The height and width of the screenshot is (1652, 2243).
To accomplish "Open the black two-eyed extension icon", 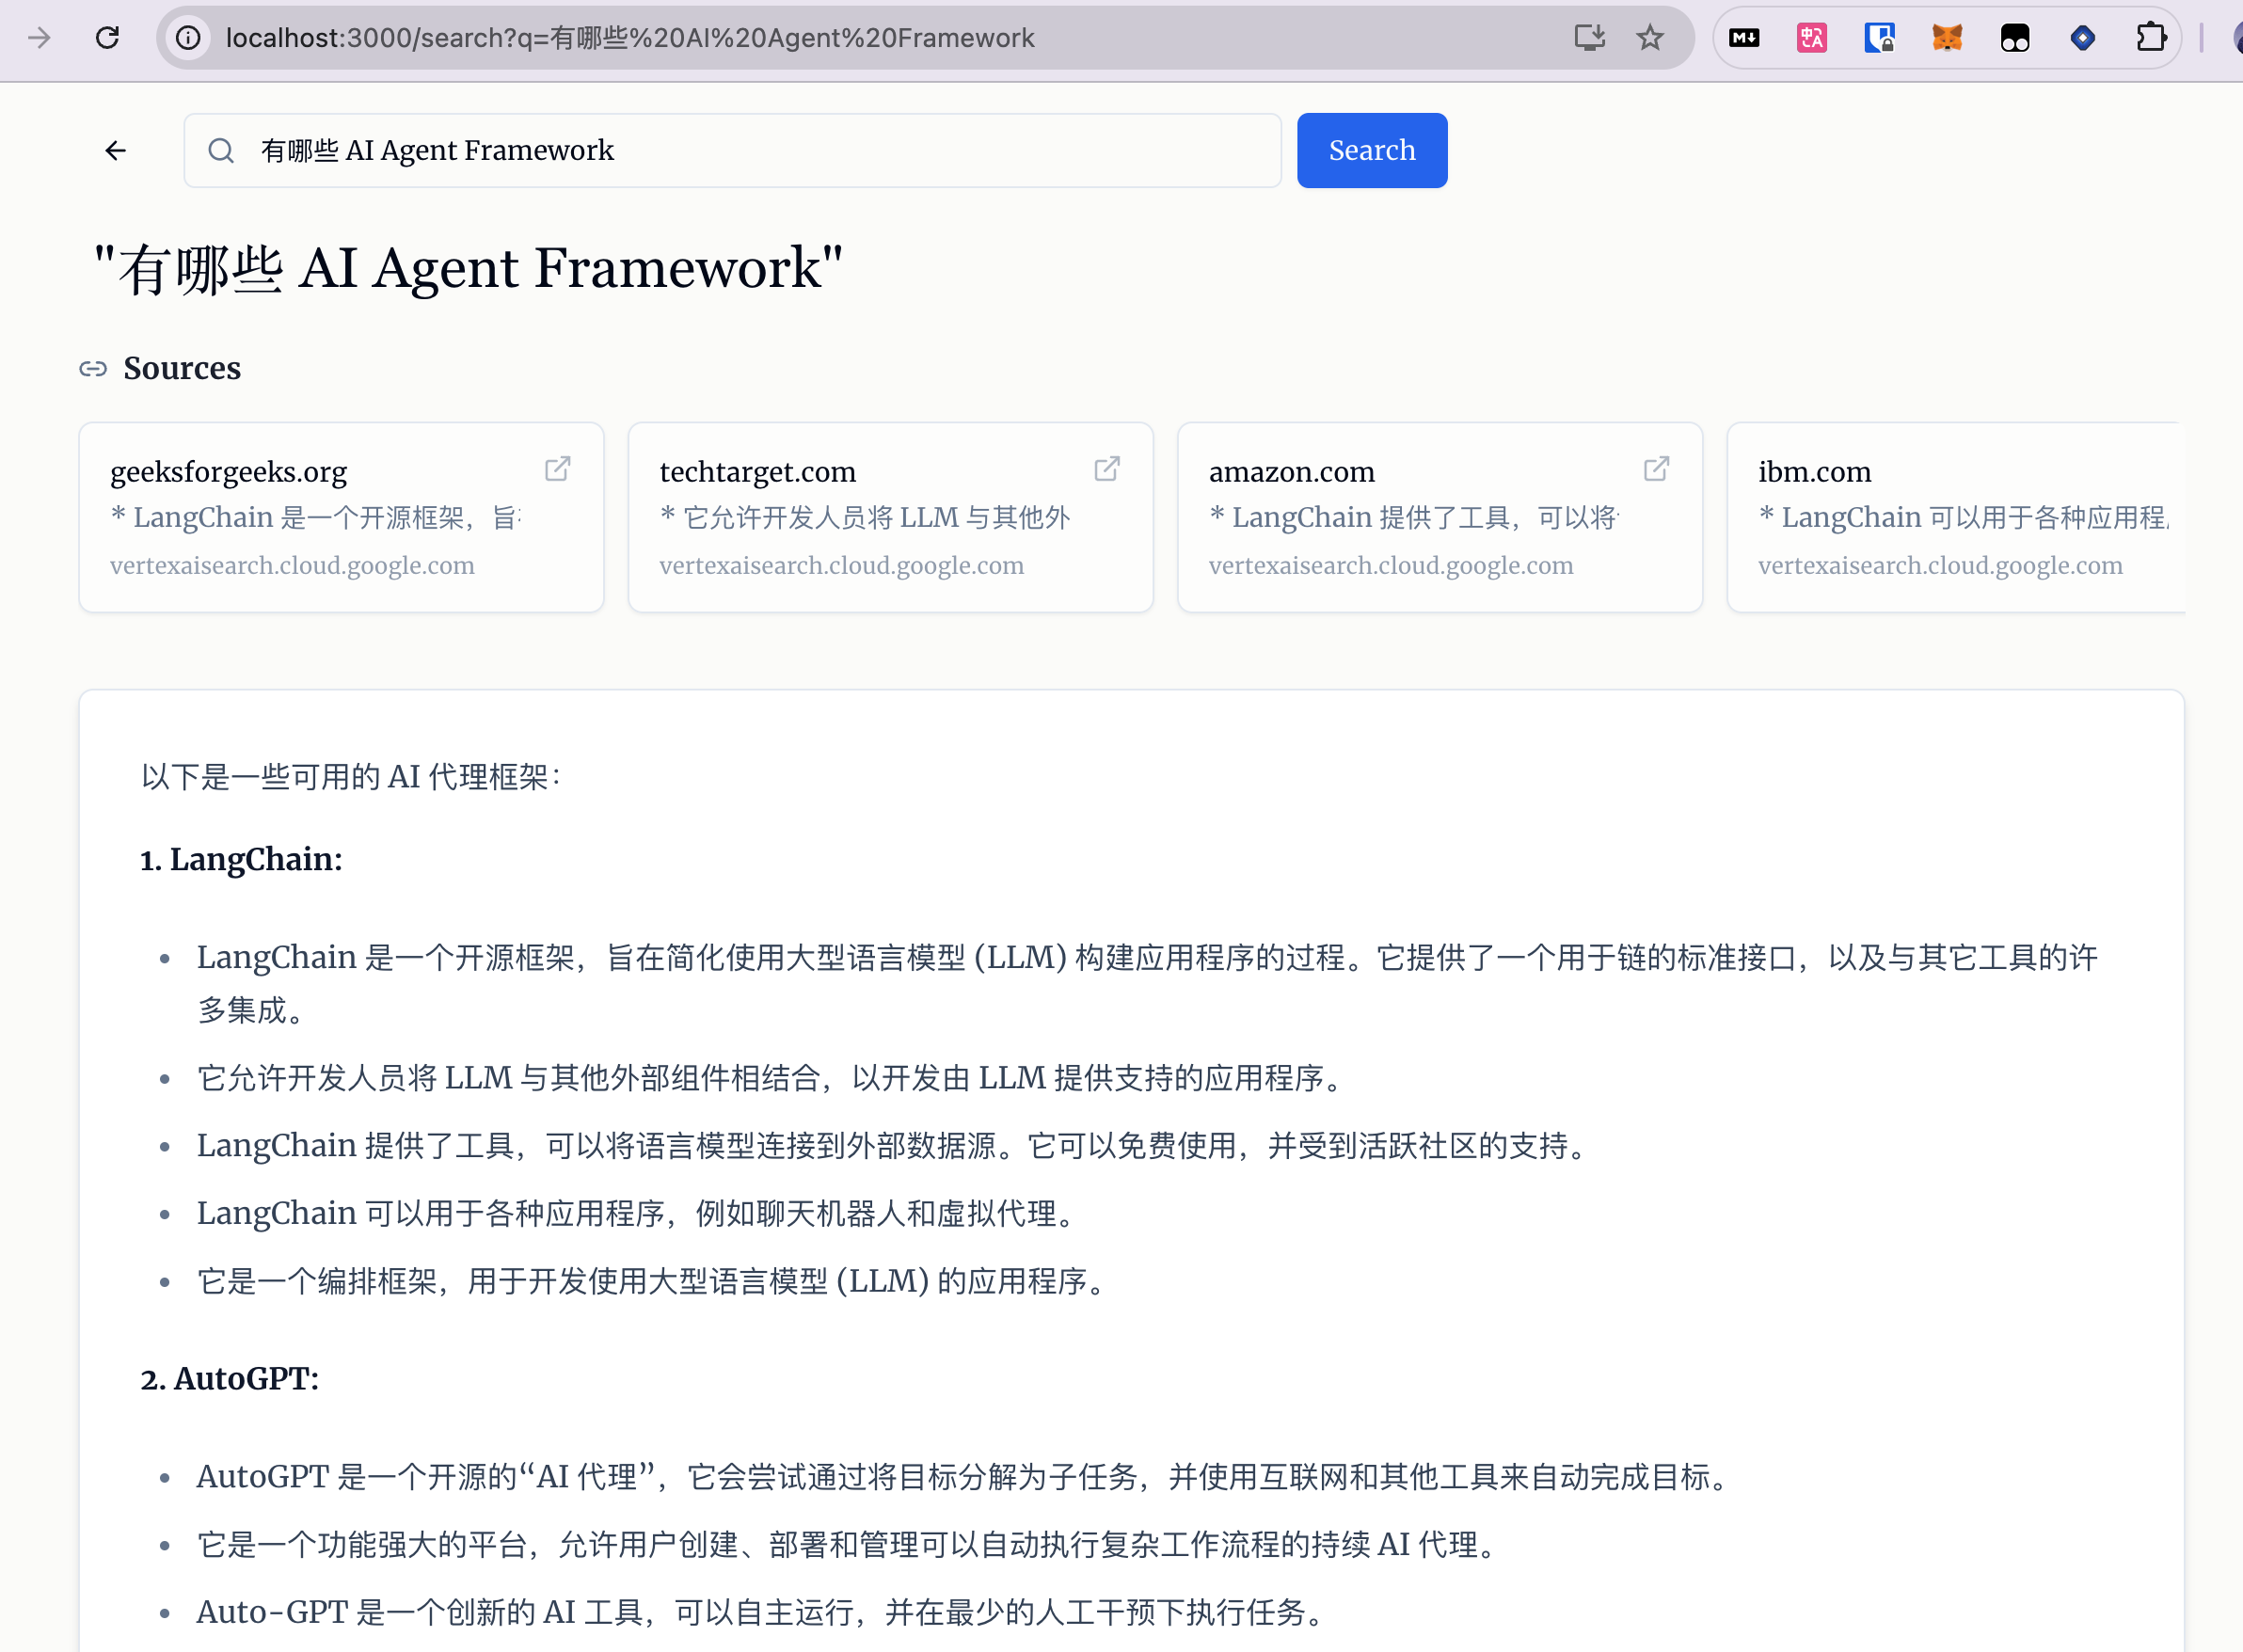I will click(x=2015, y=38).
